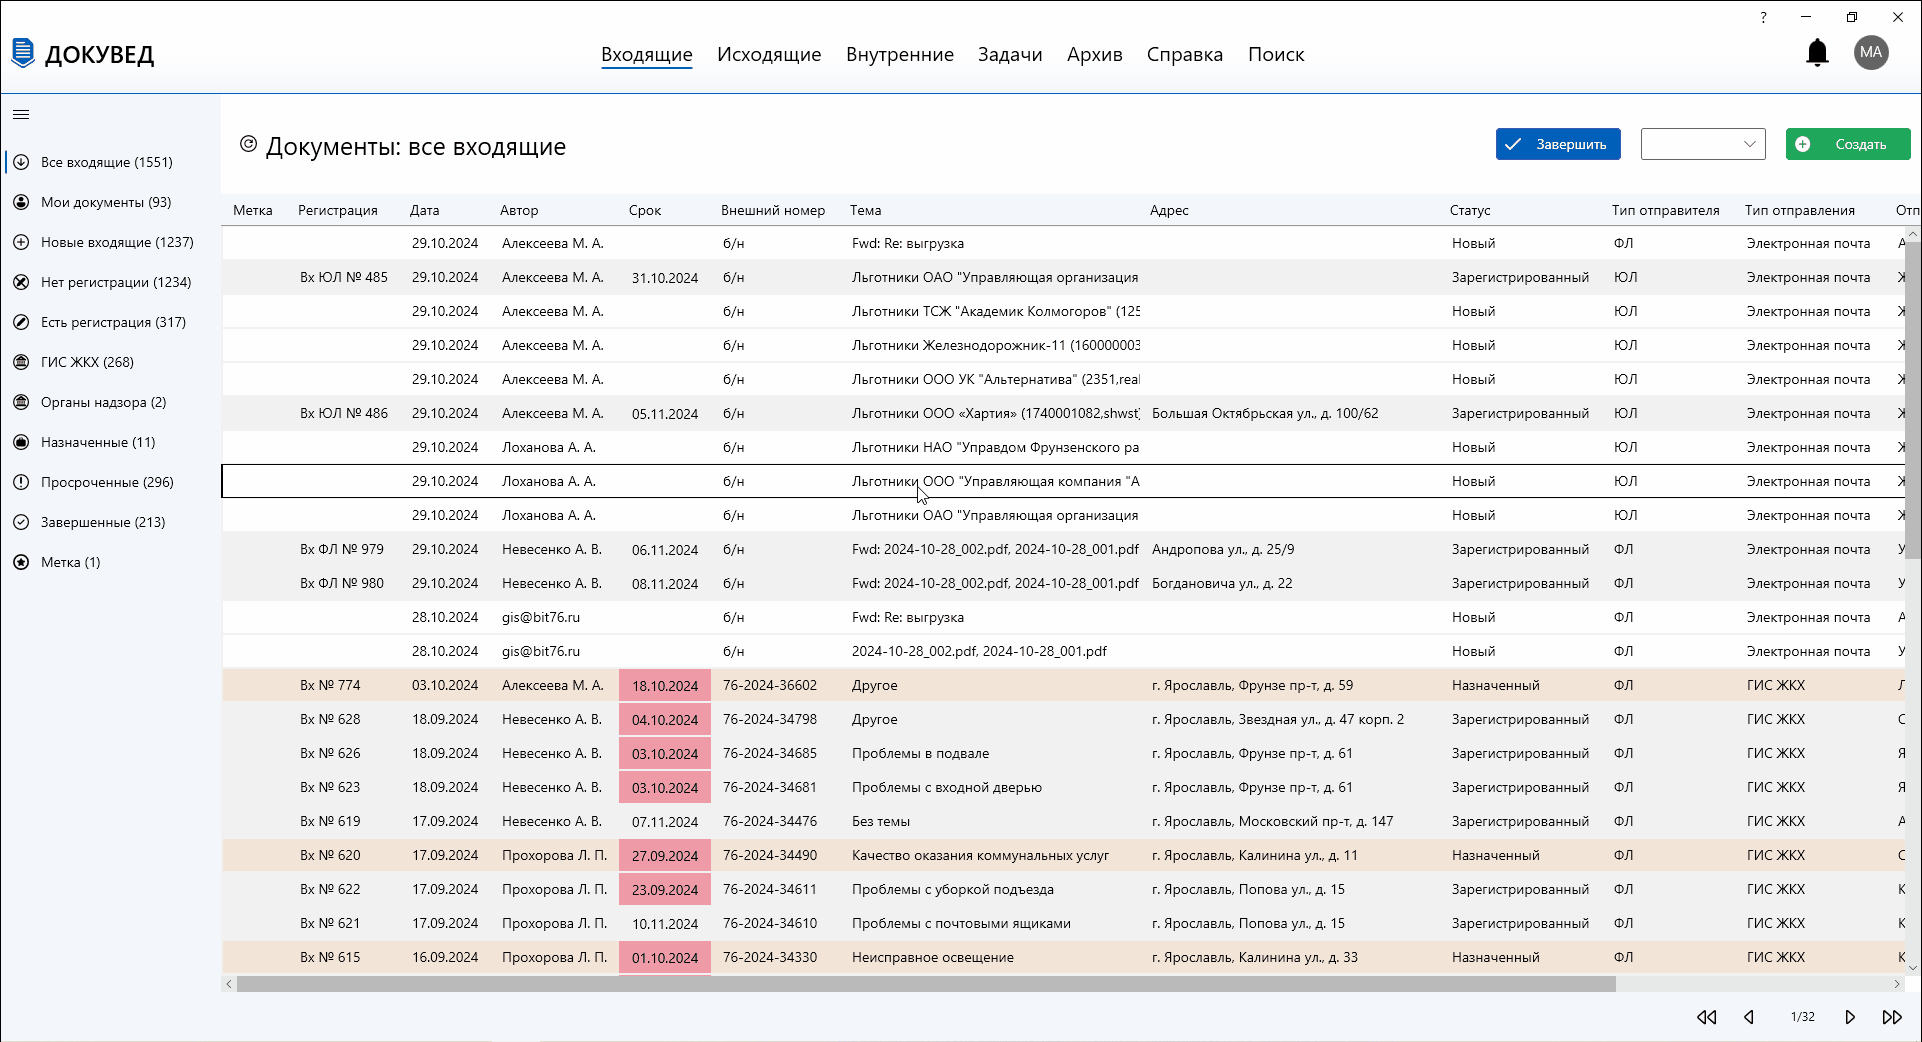Viewport: 1922px width, 1042px height.
Task: Click the vertical scrollbar thumb
Action: click(x=1912, y=400)
